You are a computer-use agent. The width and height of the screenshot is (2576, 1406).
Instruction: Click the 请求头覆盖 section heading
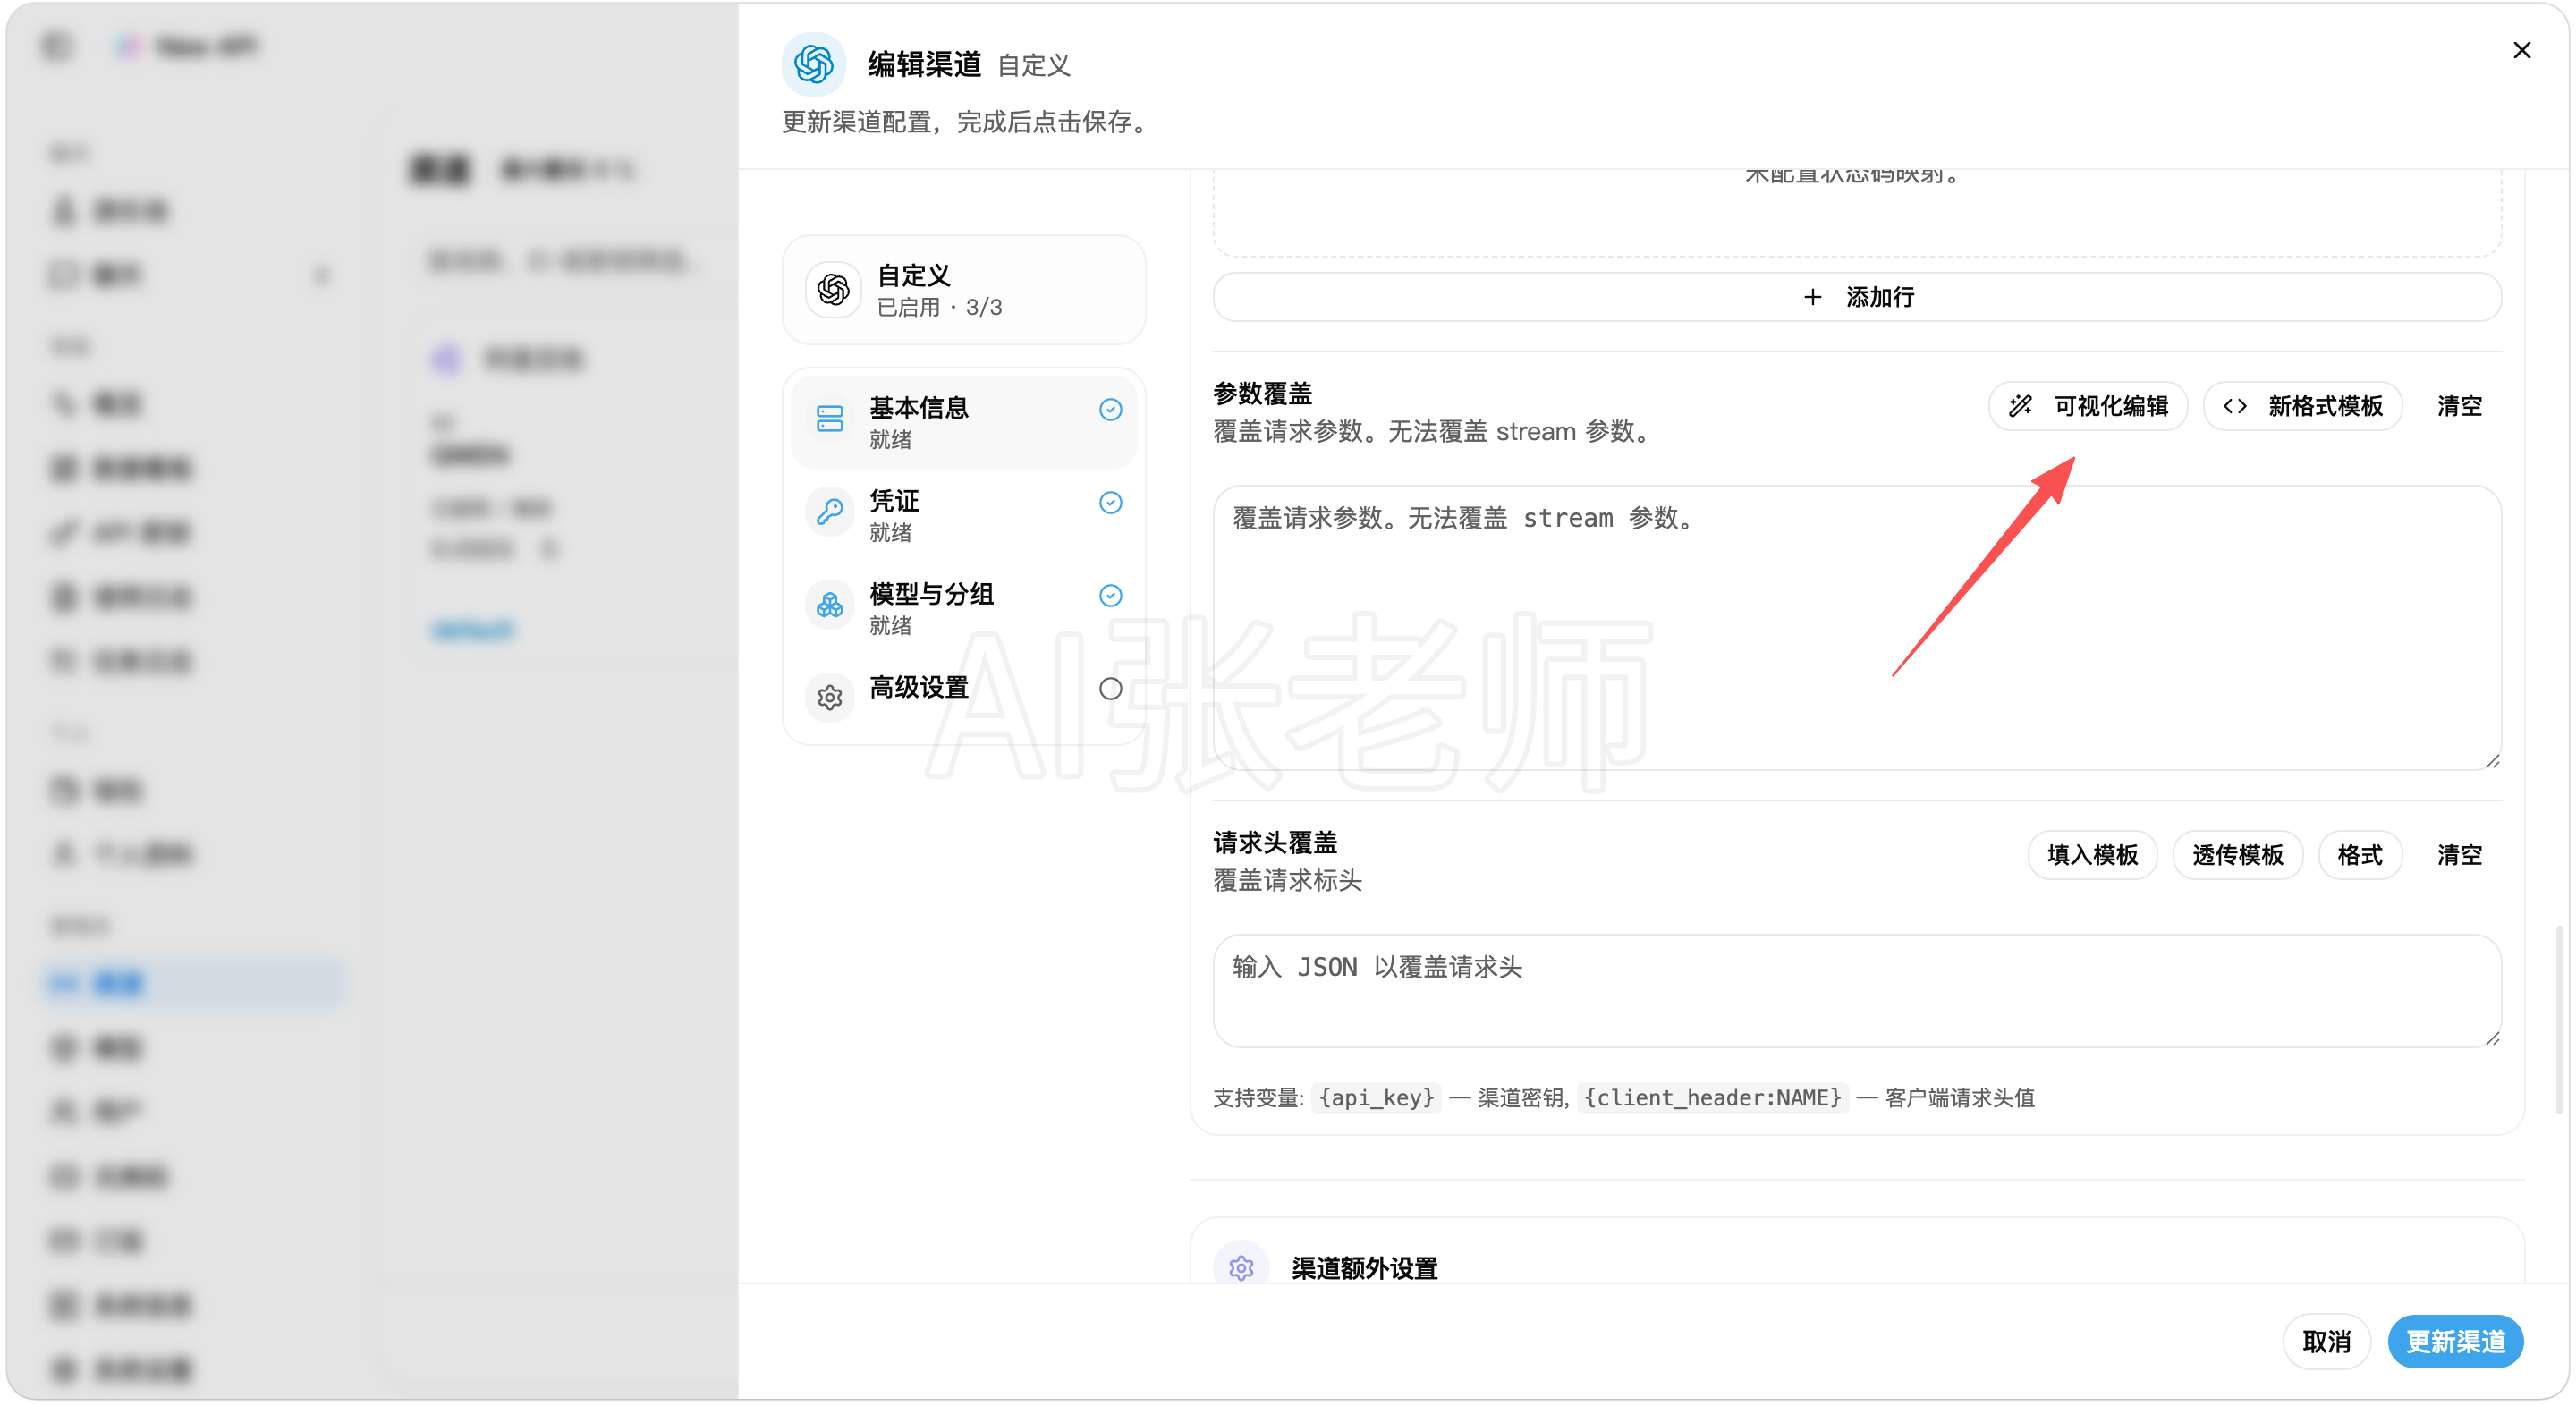coord(1275,842)
